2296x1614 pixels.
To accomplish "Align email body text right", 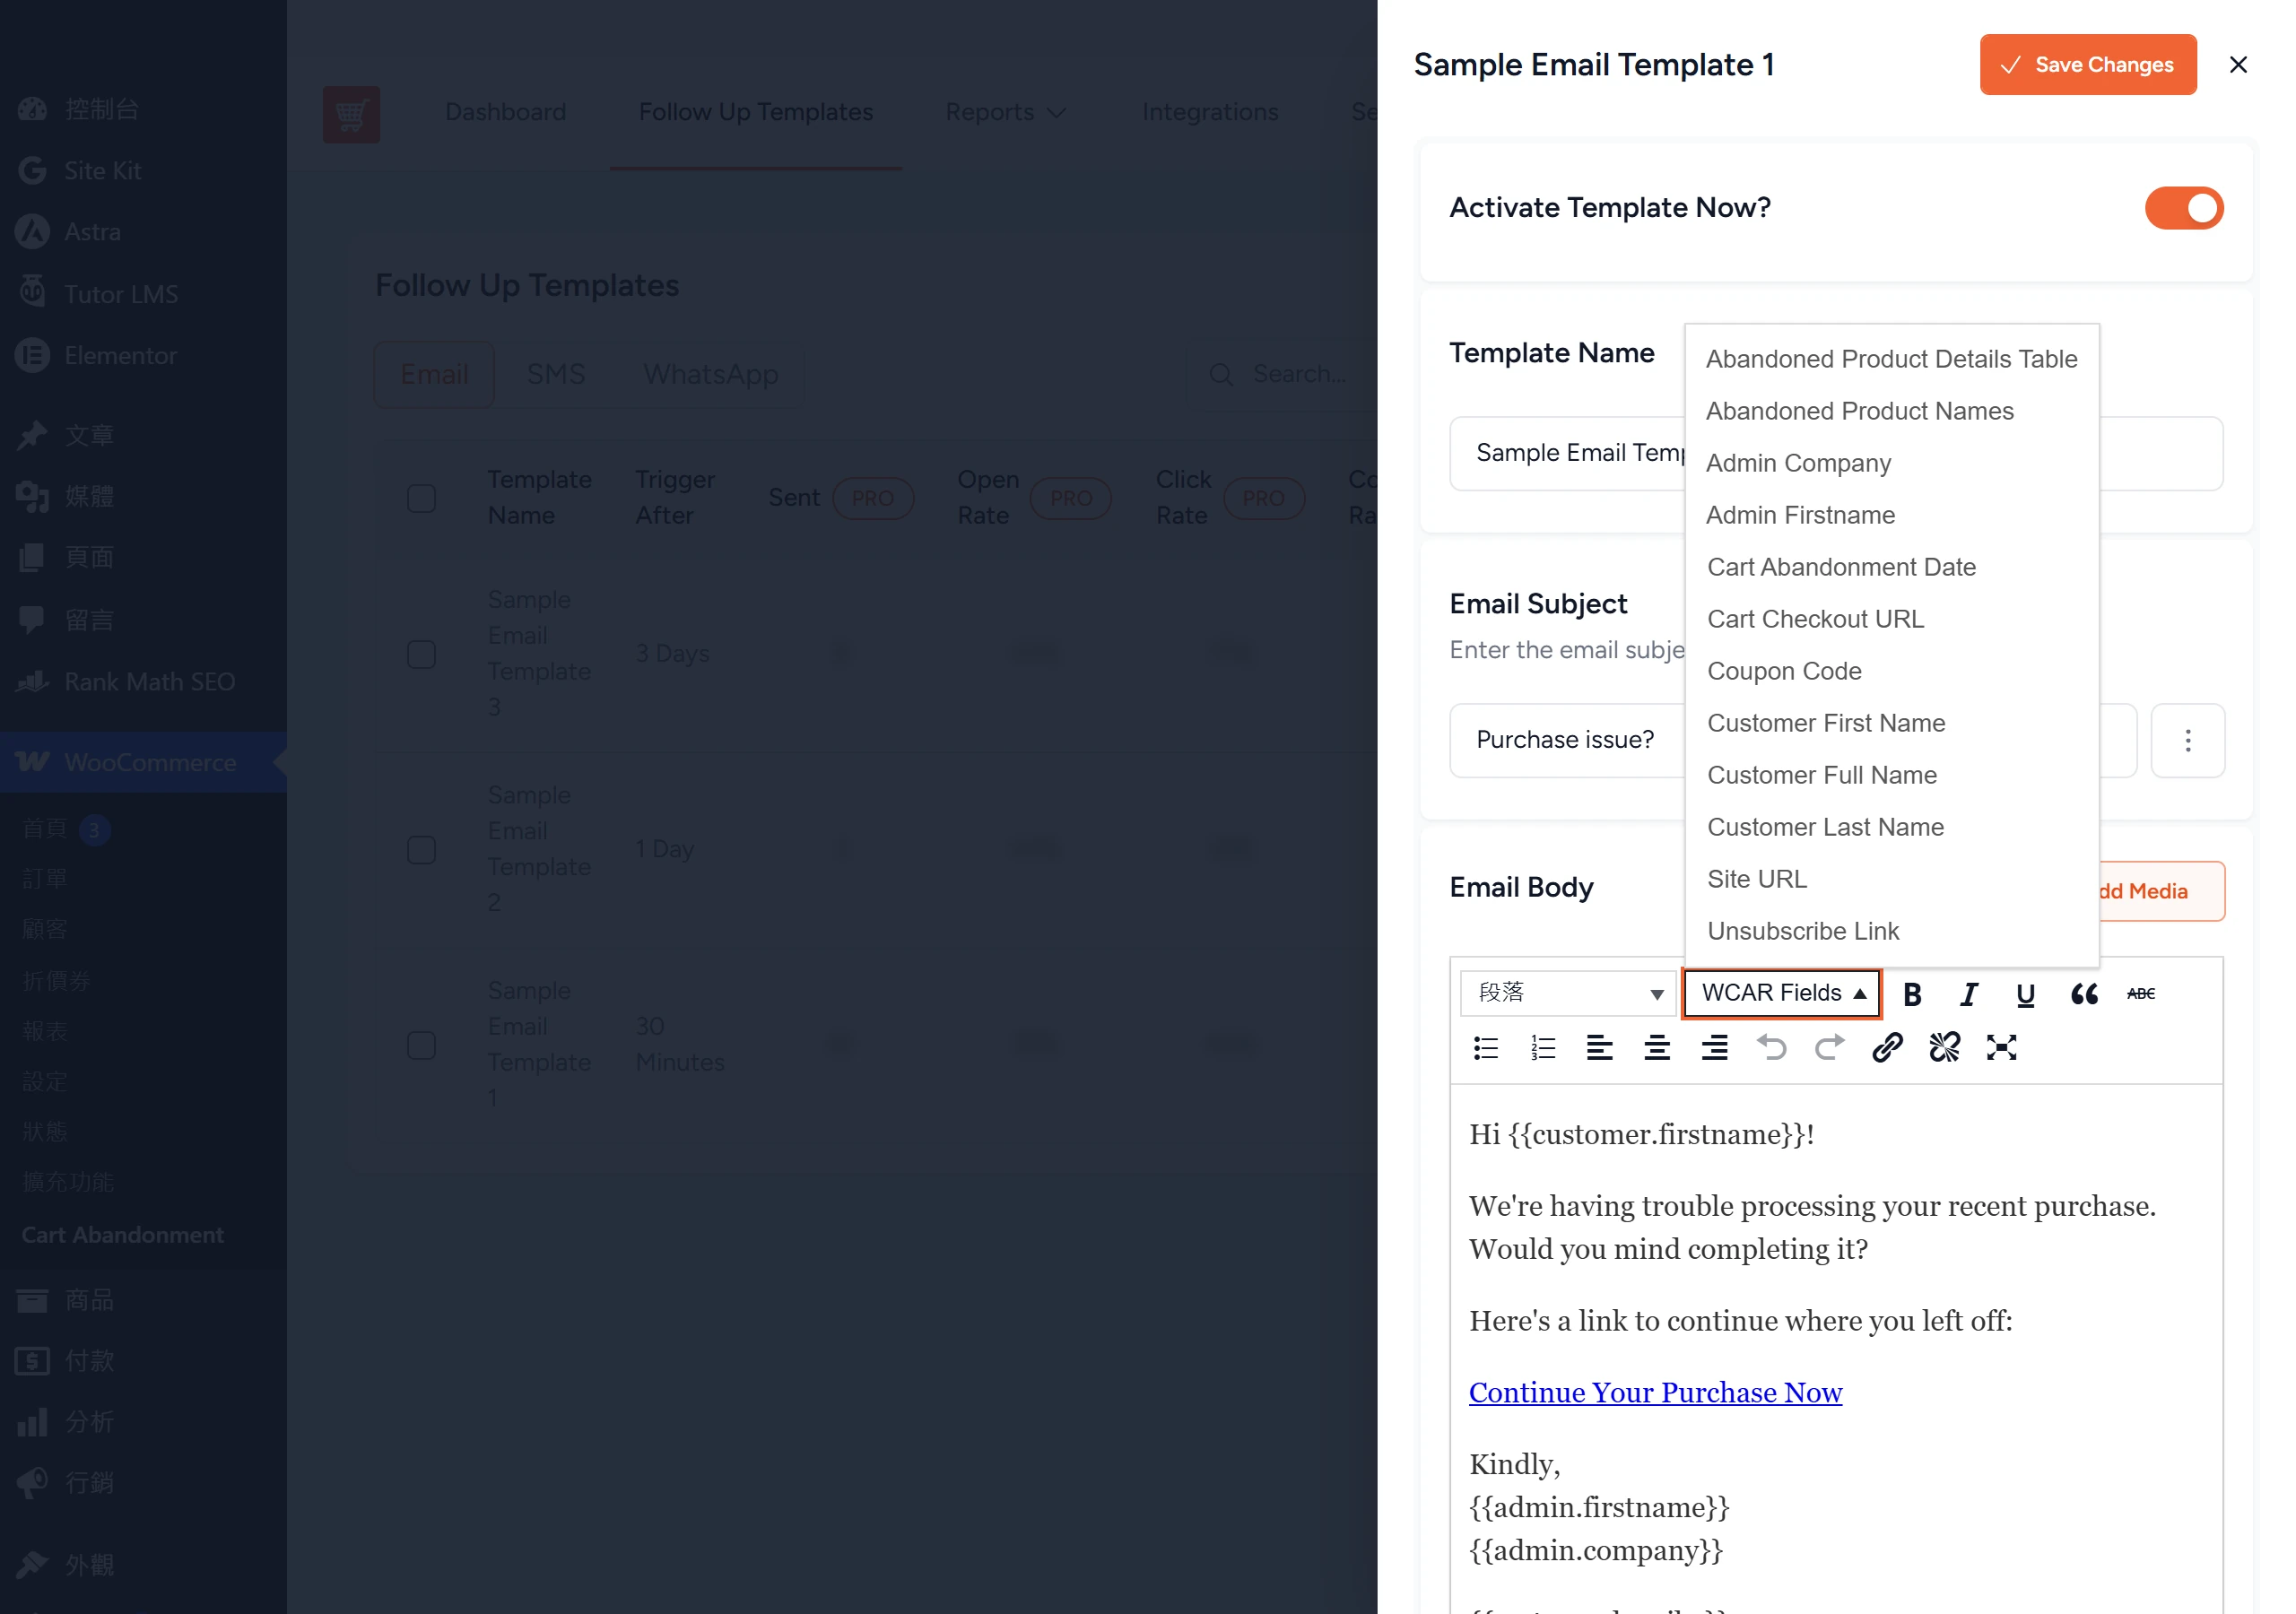I will [1715, 1047].
